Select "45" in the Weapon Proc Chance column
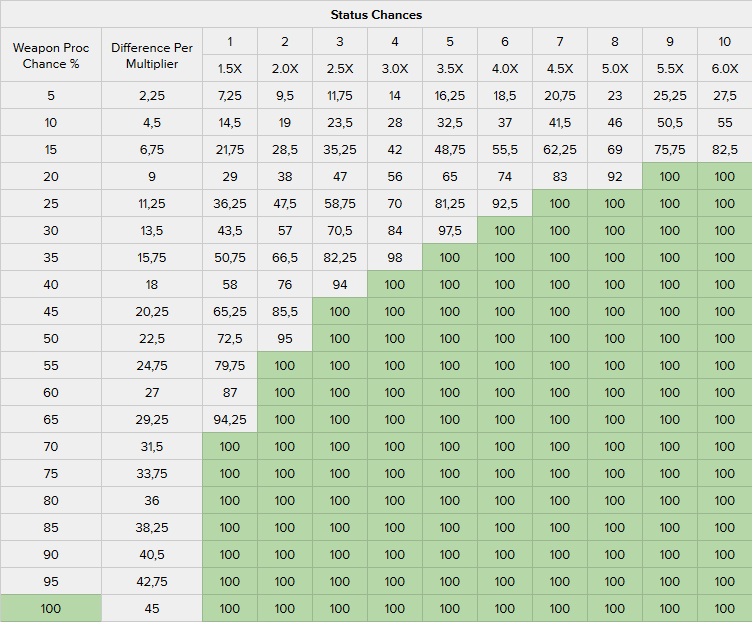The height and width of the screenshot is (622, 752). tap(51, 312)
